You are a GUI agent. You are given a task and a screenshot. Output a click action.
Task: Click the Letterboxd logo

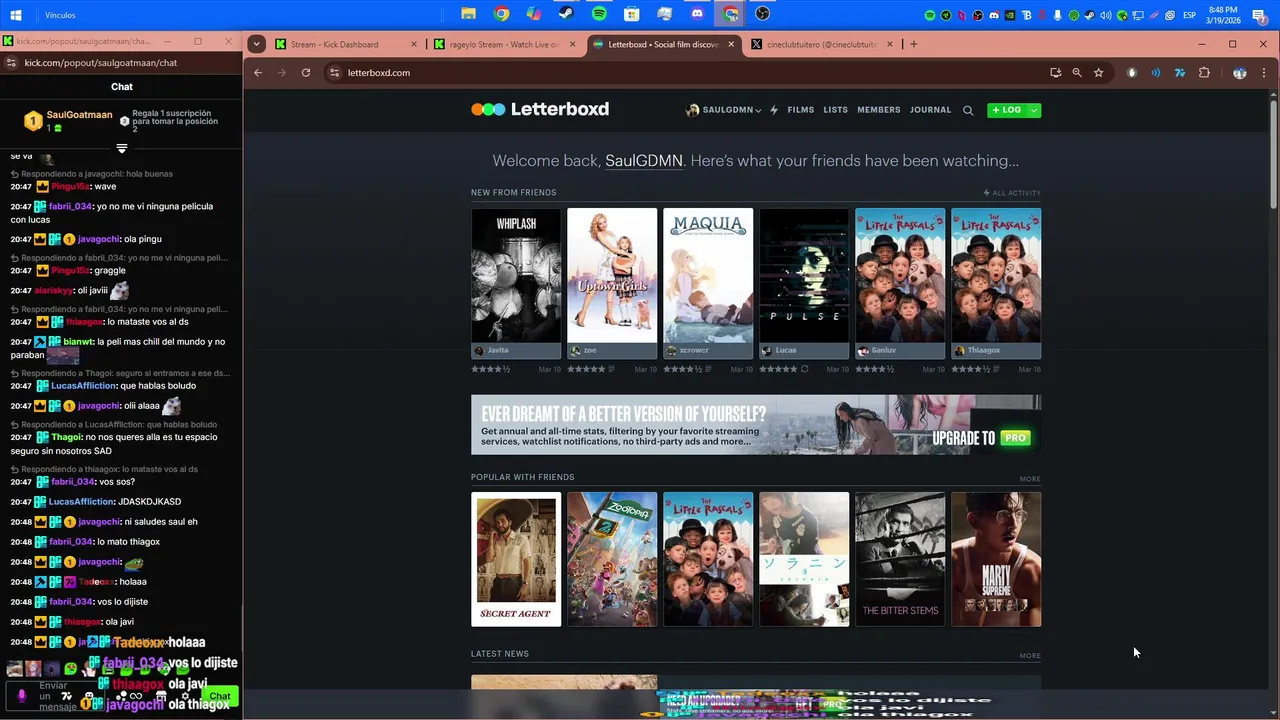pyautogui.click(x=540, y=109)
